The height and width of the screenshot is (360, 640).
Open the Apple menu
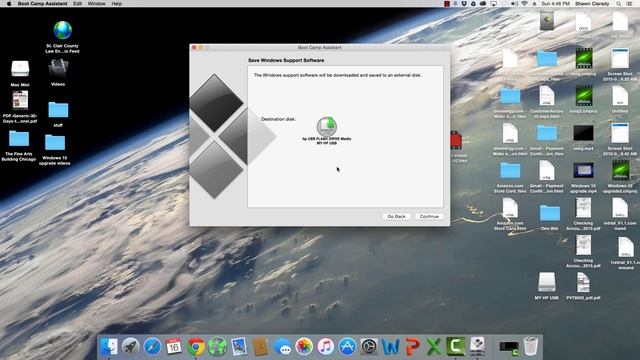[x=9, y=4]
